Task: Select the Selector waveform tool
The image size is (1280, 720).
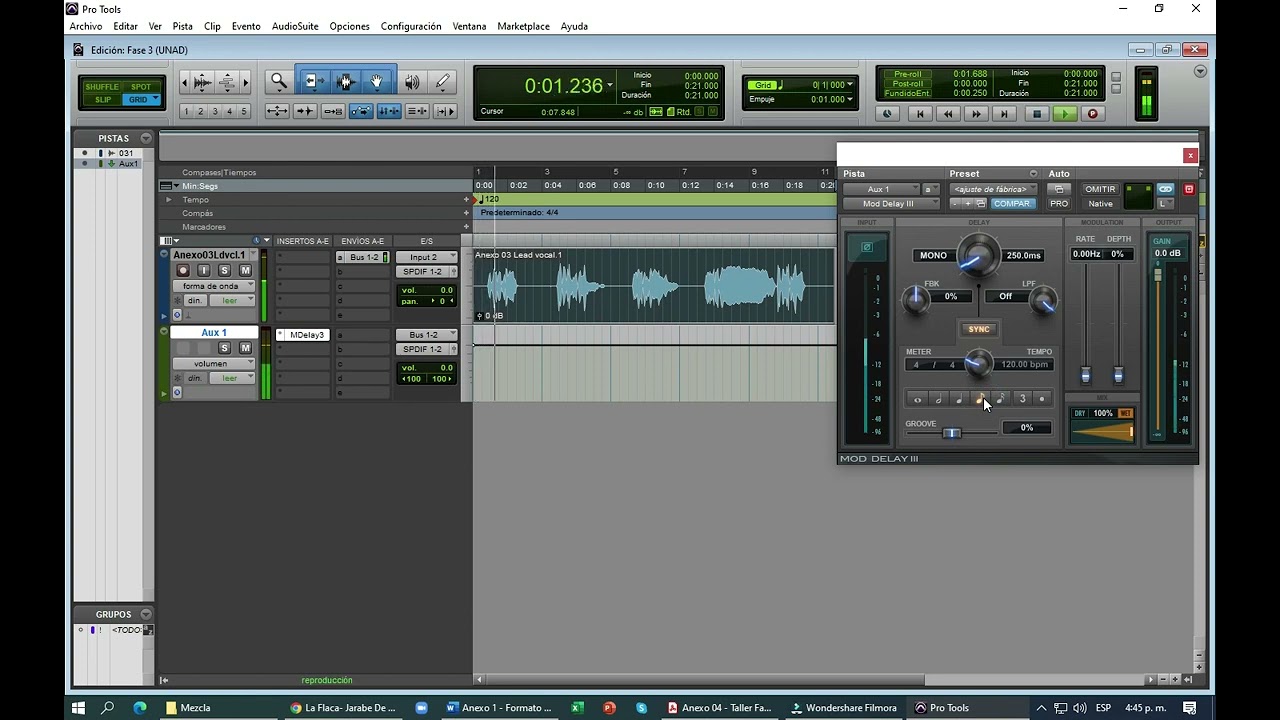Action: tap(345, 82)
